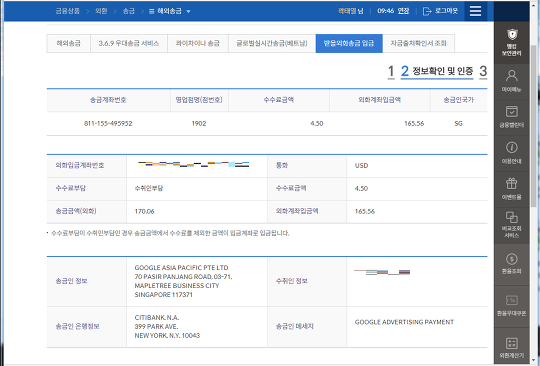Click the 399 PARK AVE. address line
This screenshot has height=366, width=540.
(x=156, y=326)
